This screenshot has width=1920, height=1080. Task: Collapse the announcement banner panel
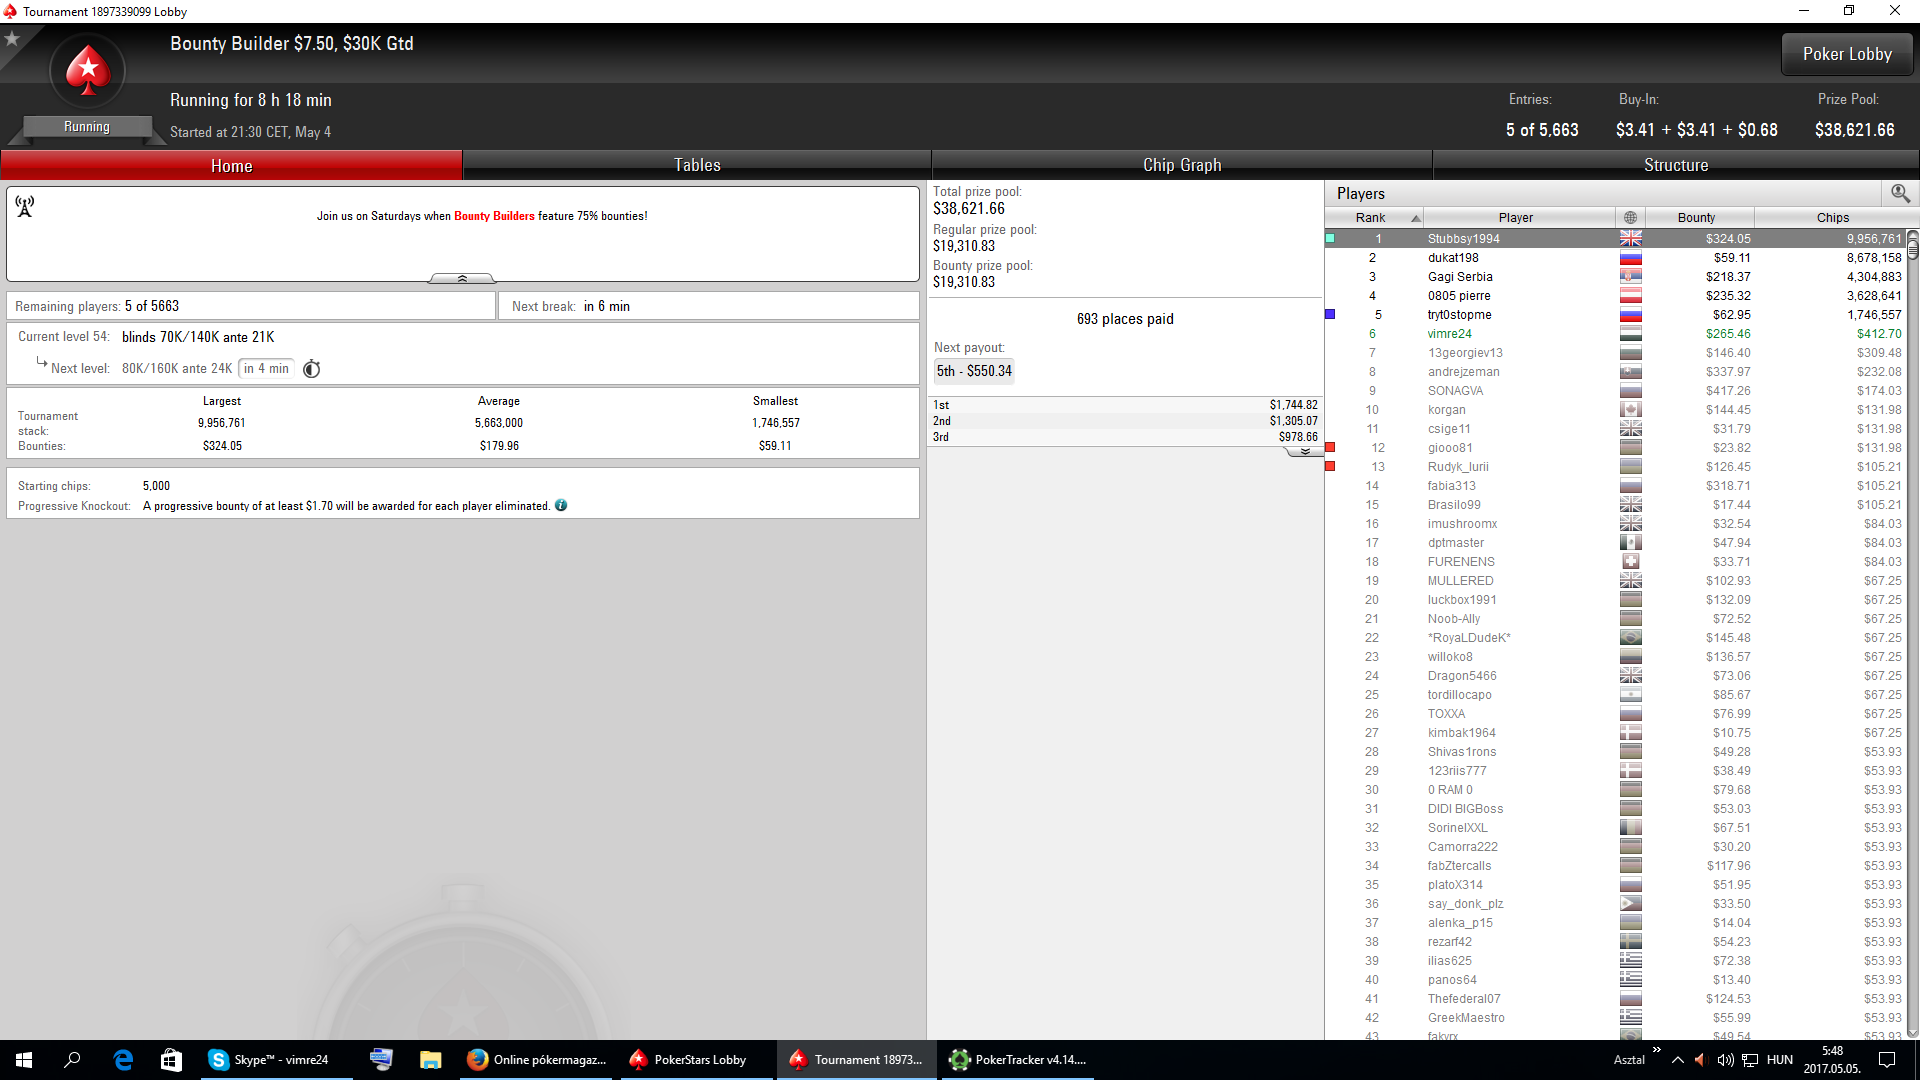click(462, 278)
